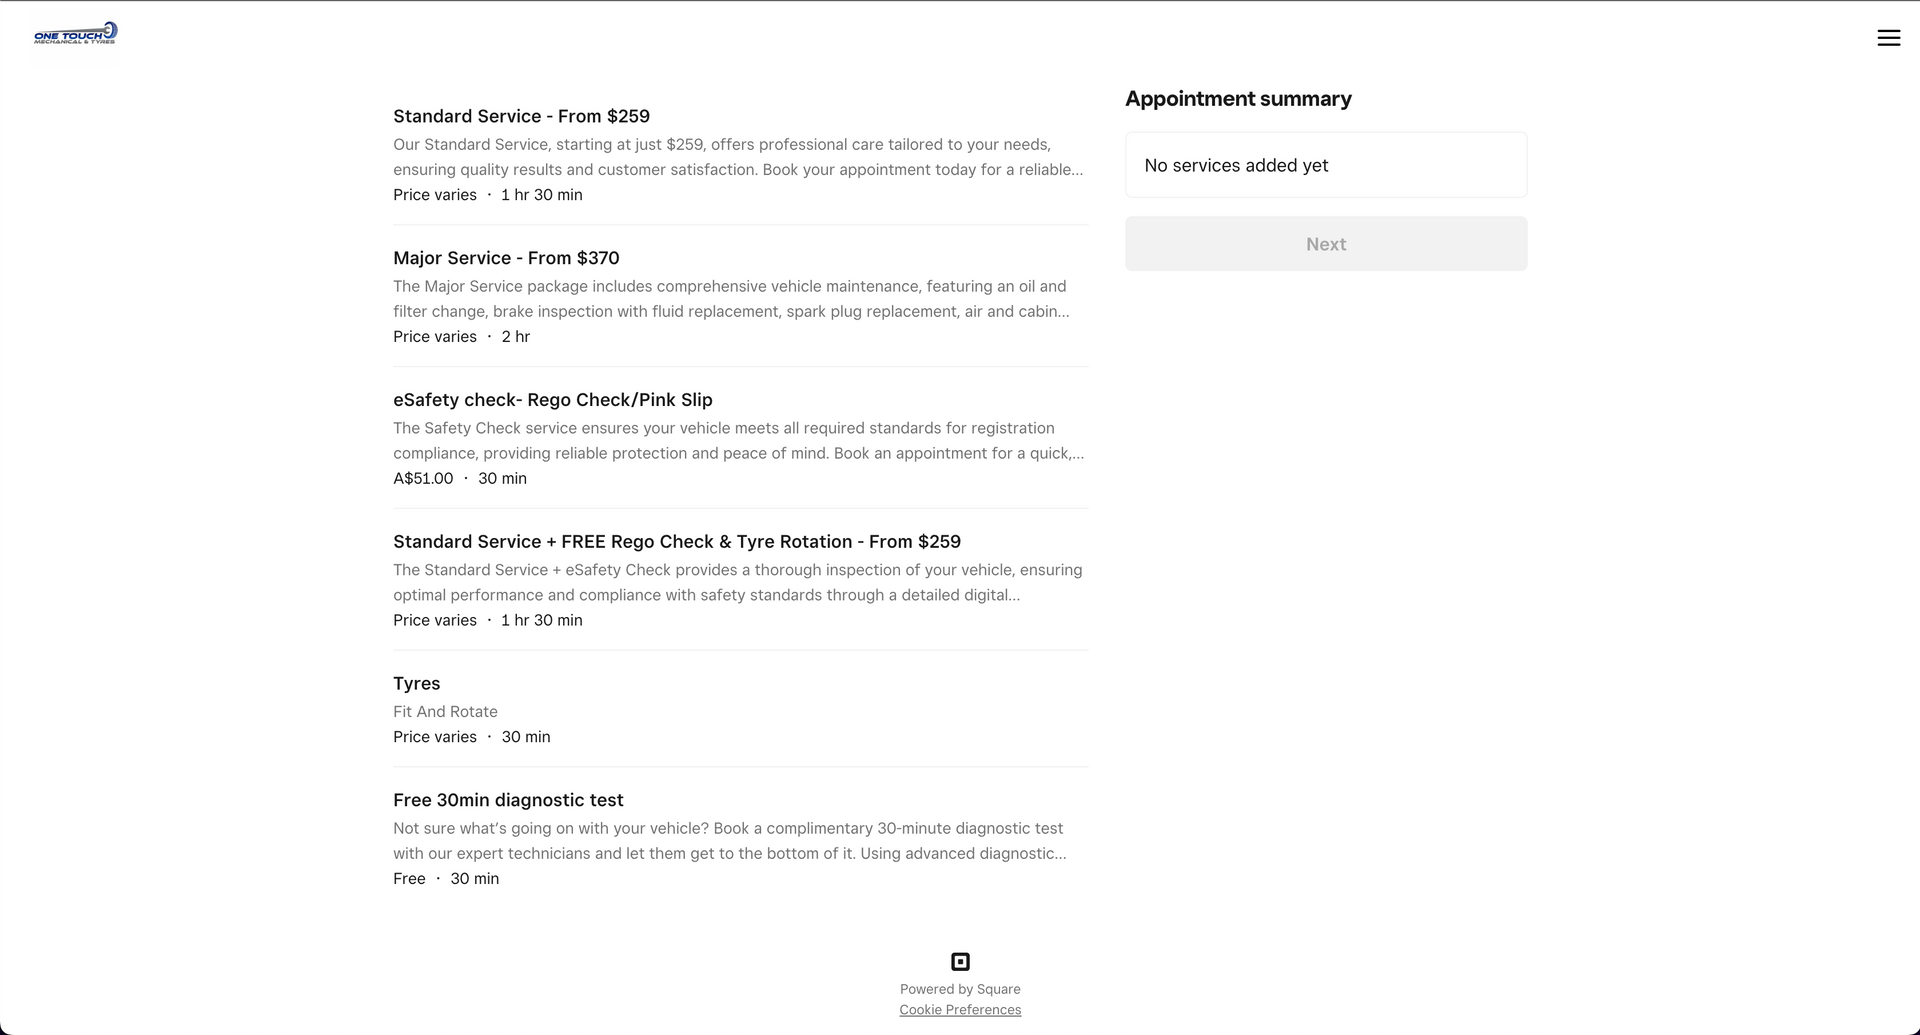Select Major Service - From $370
This screenshot has width=1920, height=1035.
click(506, 258)
